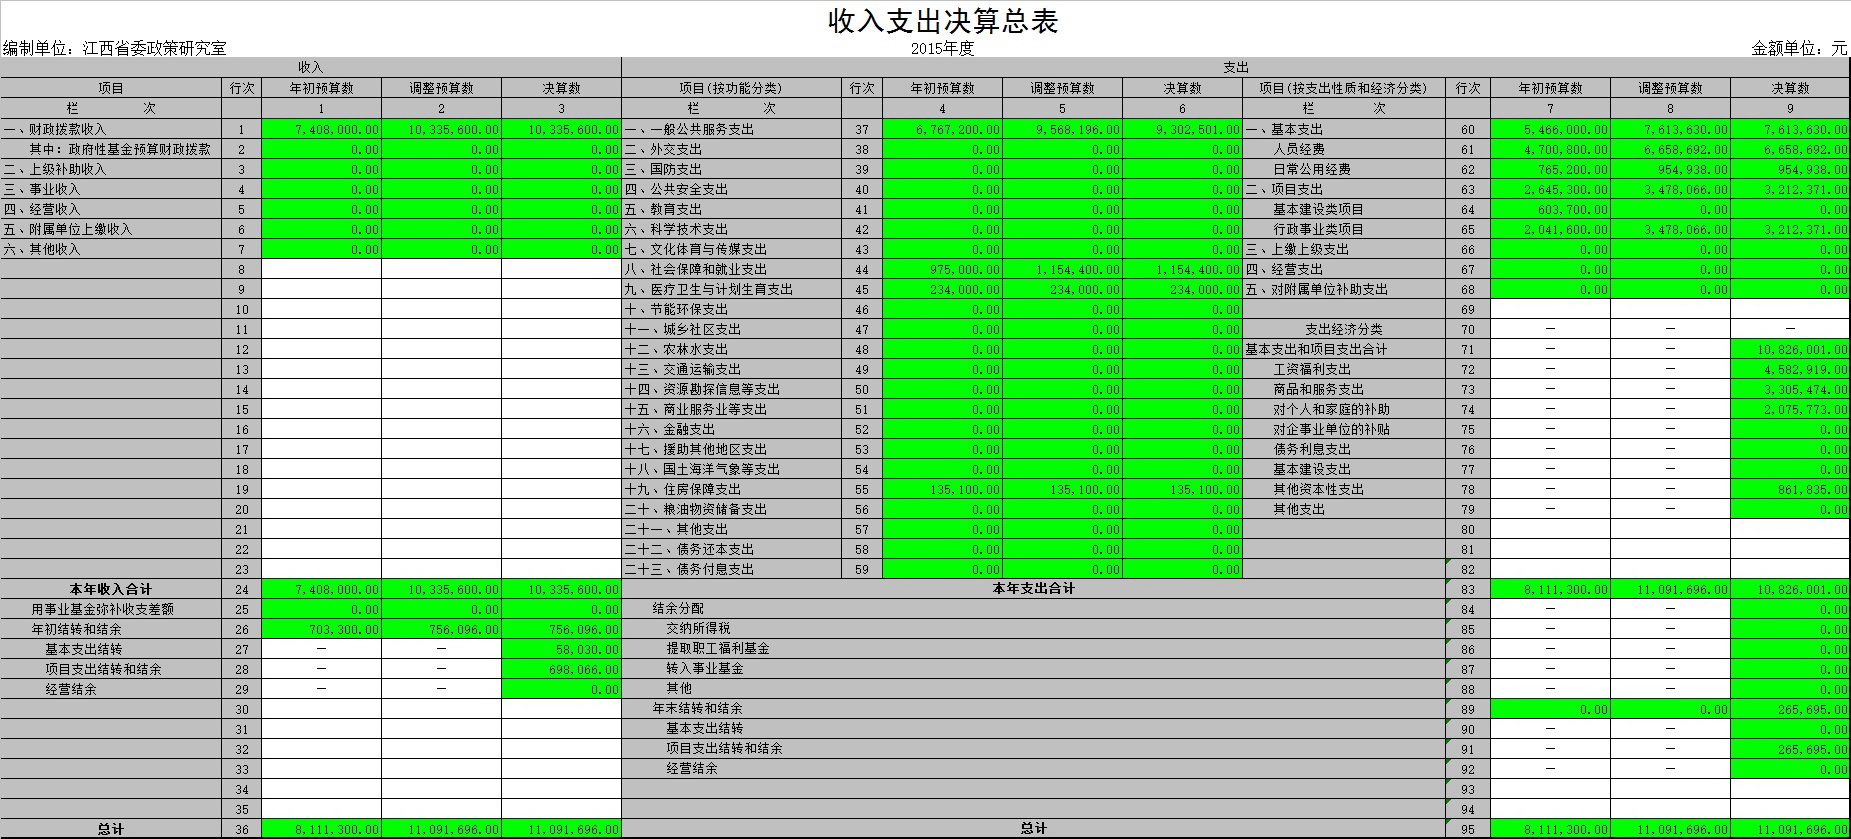Select the 金额单位：元 label
This screenshot has height=839, width=1851.
point(1799,48)
